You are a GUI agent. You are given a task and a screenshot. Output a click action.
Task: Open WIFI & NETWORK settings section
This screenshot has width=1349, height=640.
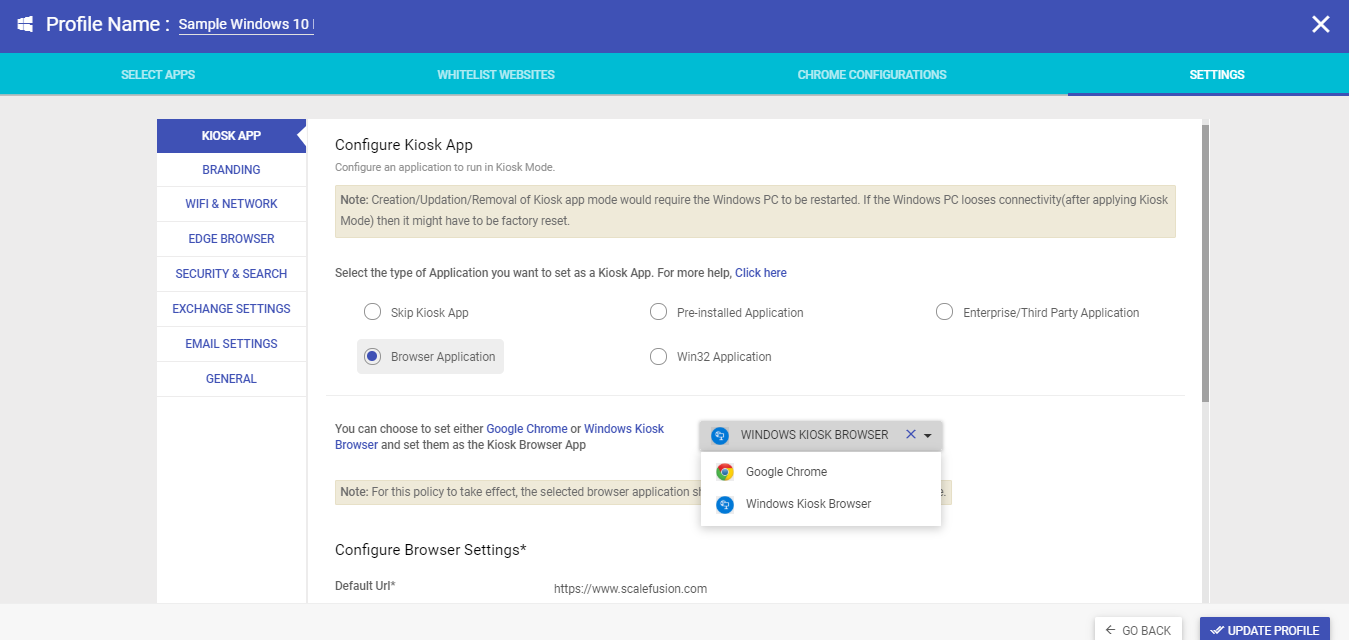[x=231, y=204]
